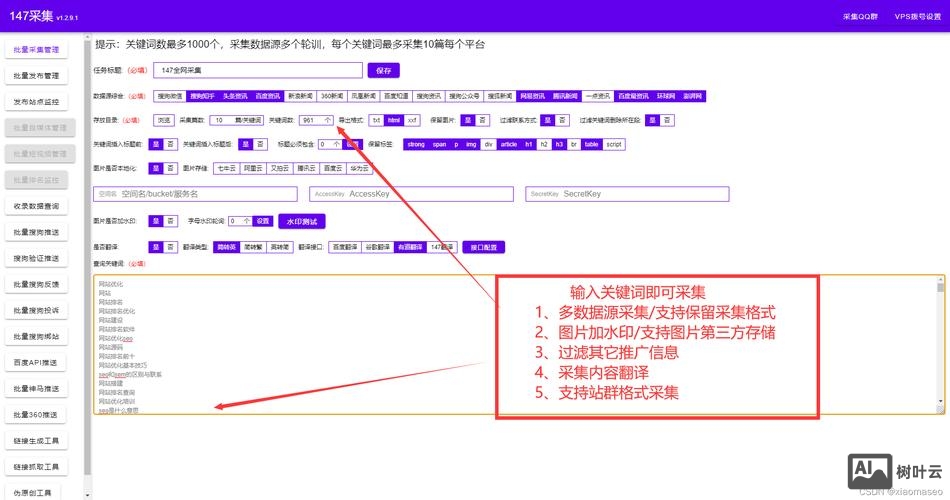Image resolution: width=950 pixels, height=500 pixels.
Task: Select 谷歌翻译 as translation API
Action: (x=377, y=247)
